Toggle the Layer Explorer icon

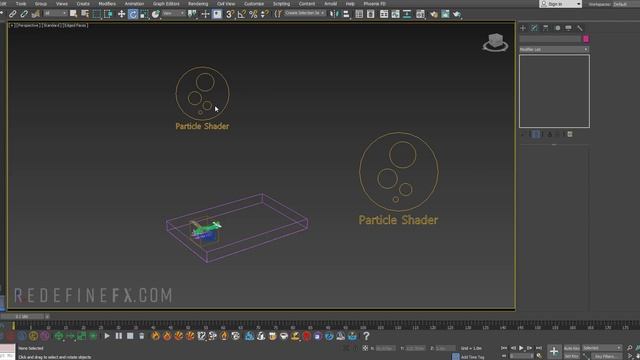pos(371,14)
